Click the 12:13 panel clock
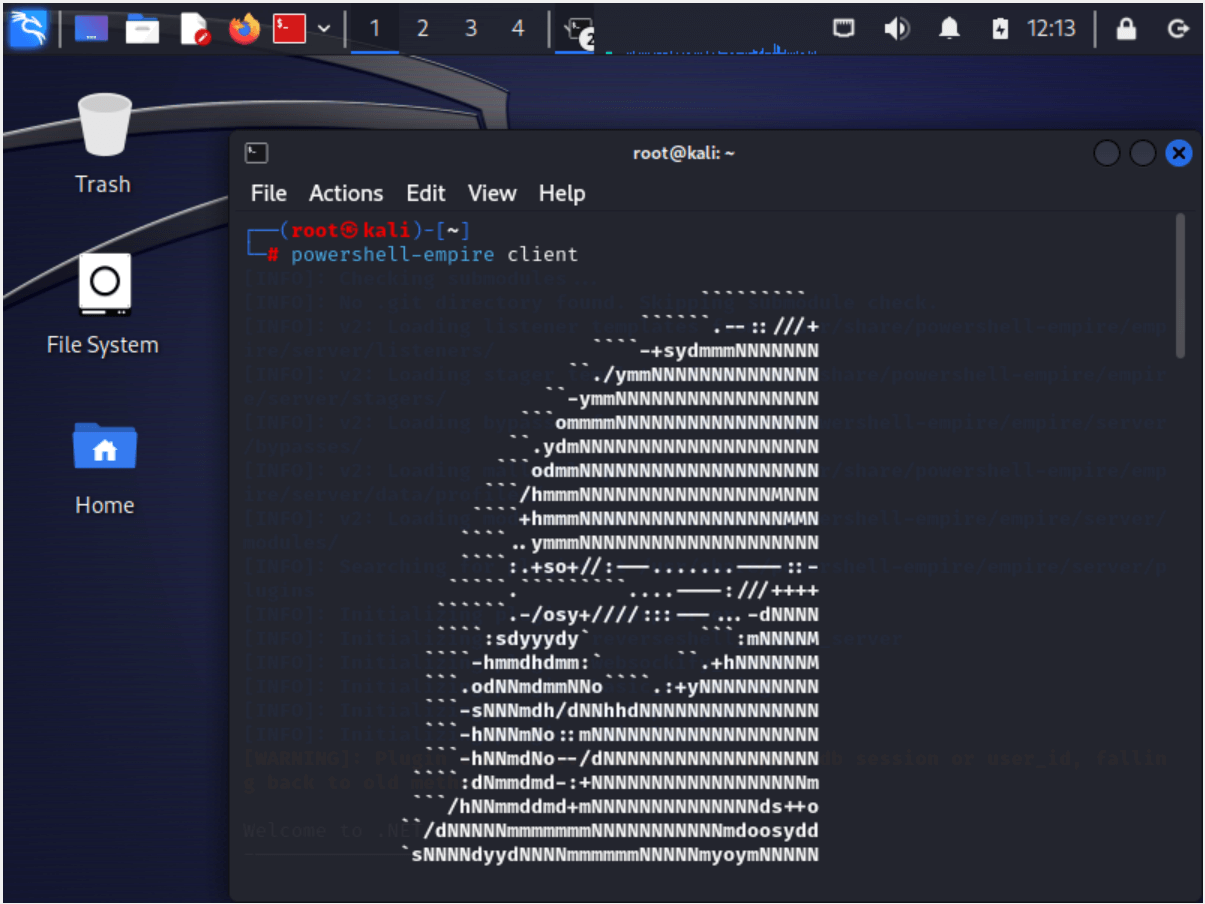The image size is (1205, 904). 1050,29
